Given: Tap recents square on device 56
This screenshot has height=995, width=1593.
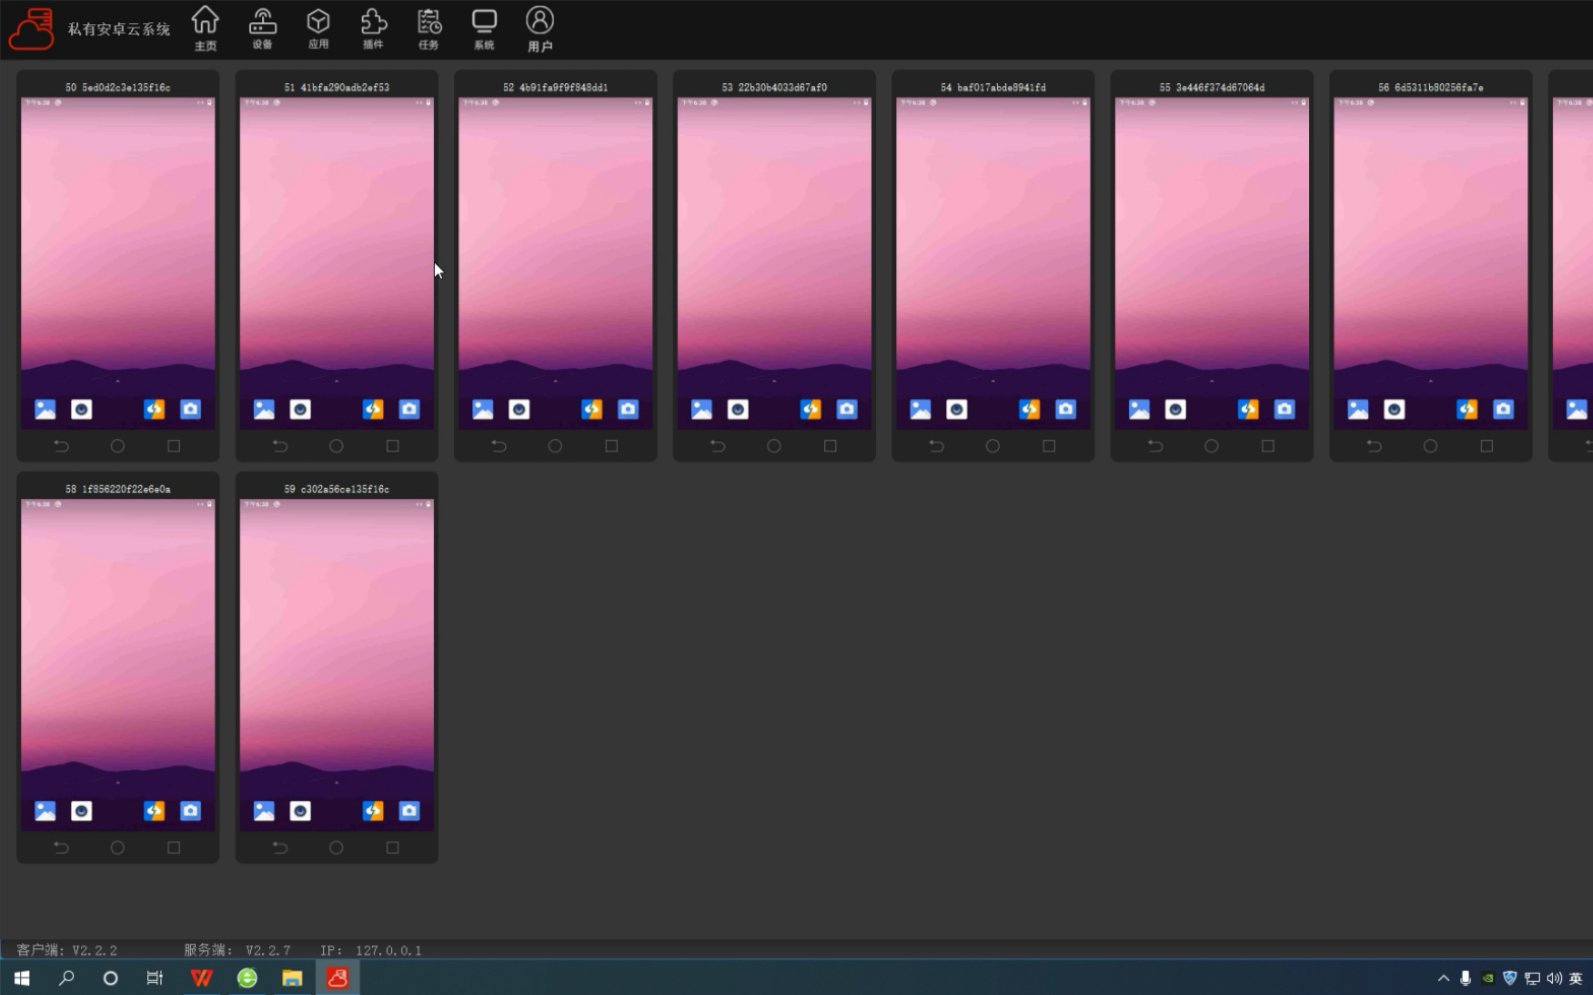Looking at the screenshot, I should 1487,446.
